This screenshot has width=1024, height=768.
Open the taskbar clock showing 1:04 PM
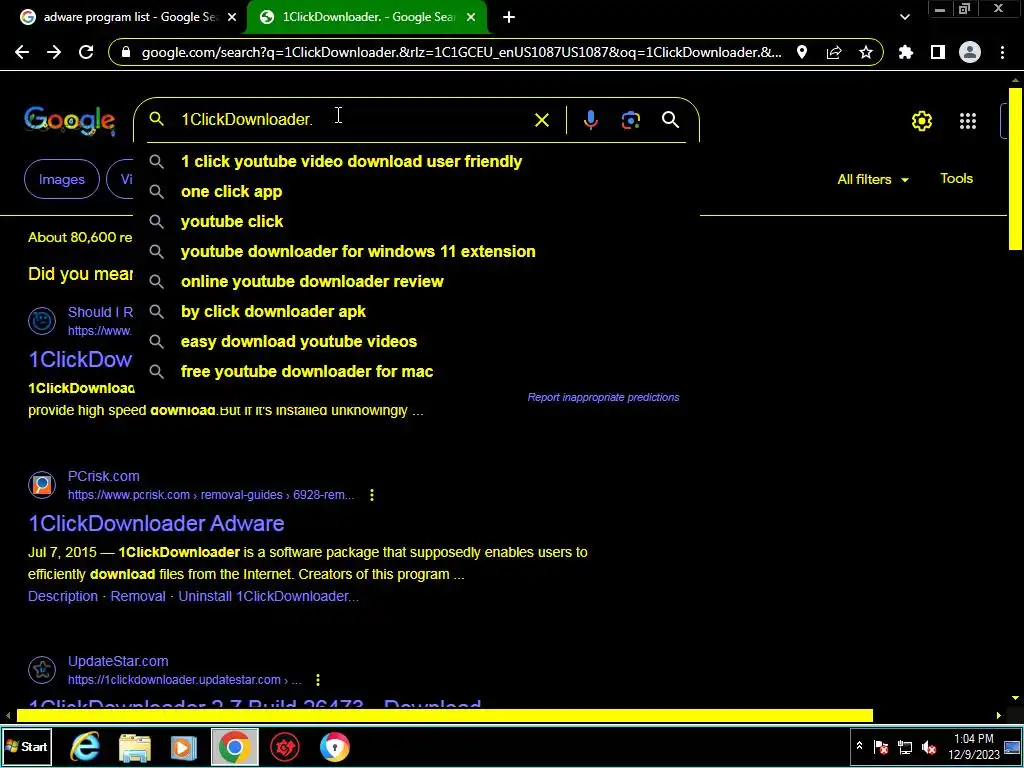(974, 746)
